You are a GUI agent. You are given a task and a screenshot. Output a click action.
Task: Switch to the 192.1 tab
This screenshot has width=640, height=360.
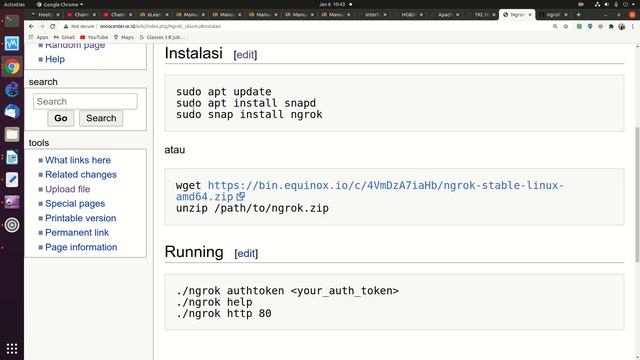pos(480,14)
